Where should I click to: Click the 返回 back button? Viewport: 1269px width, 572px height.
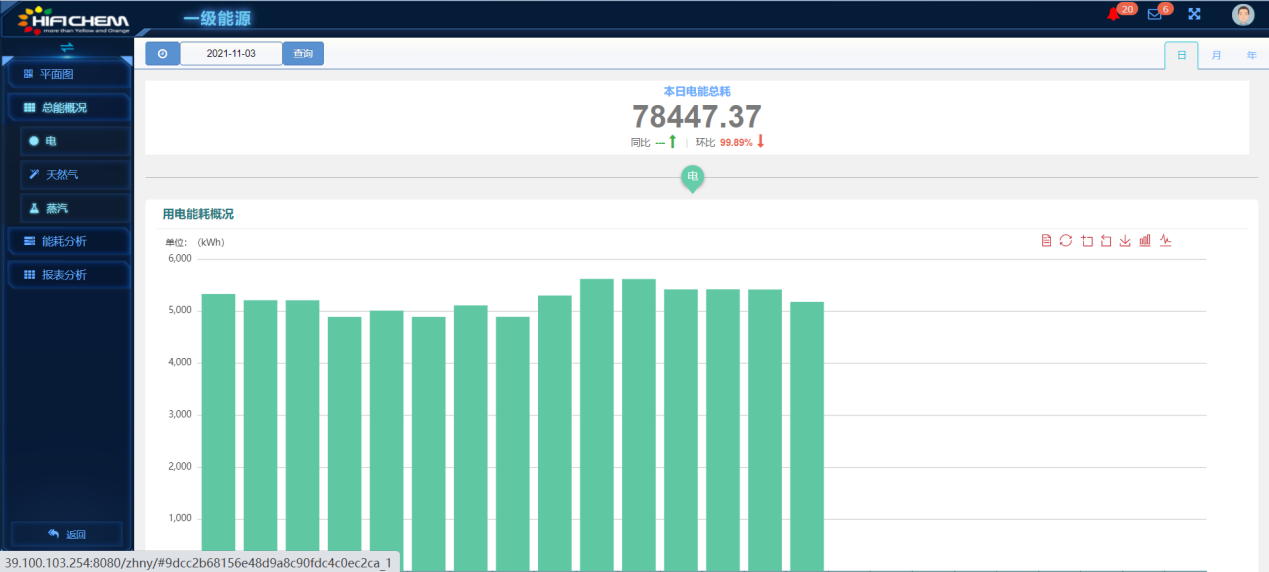(67, 534)
